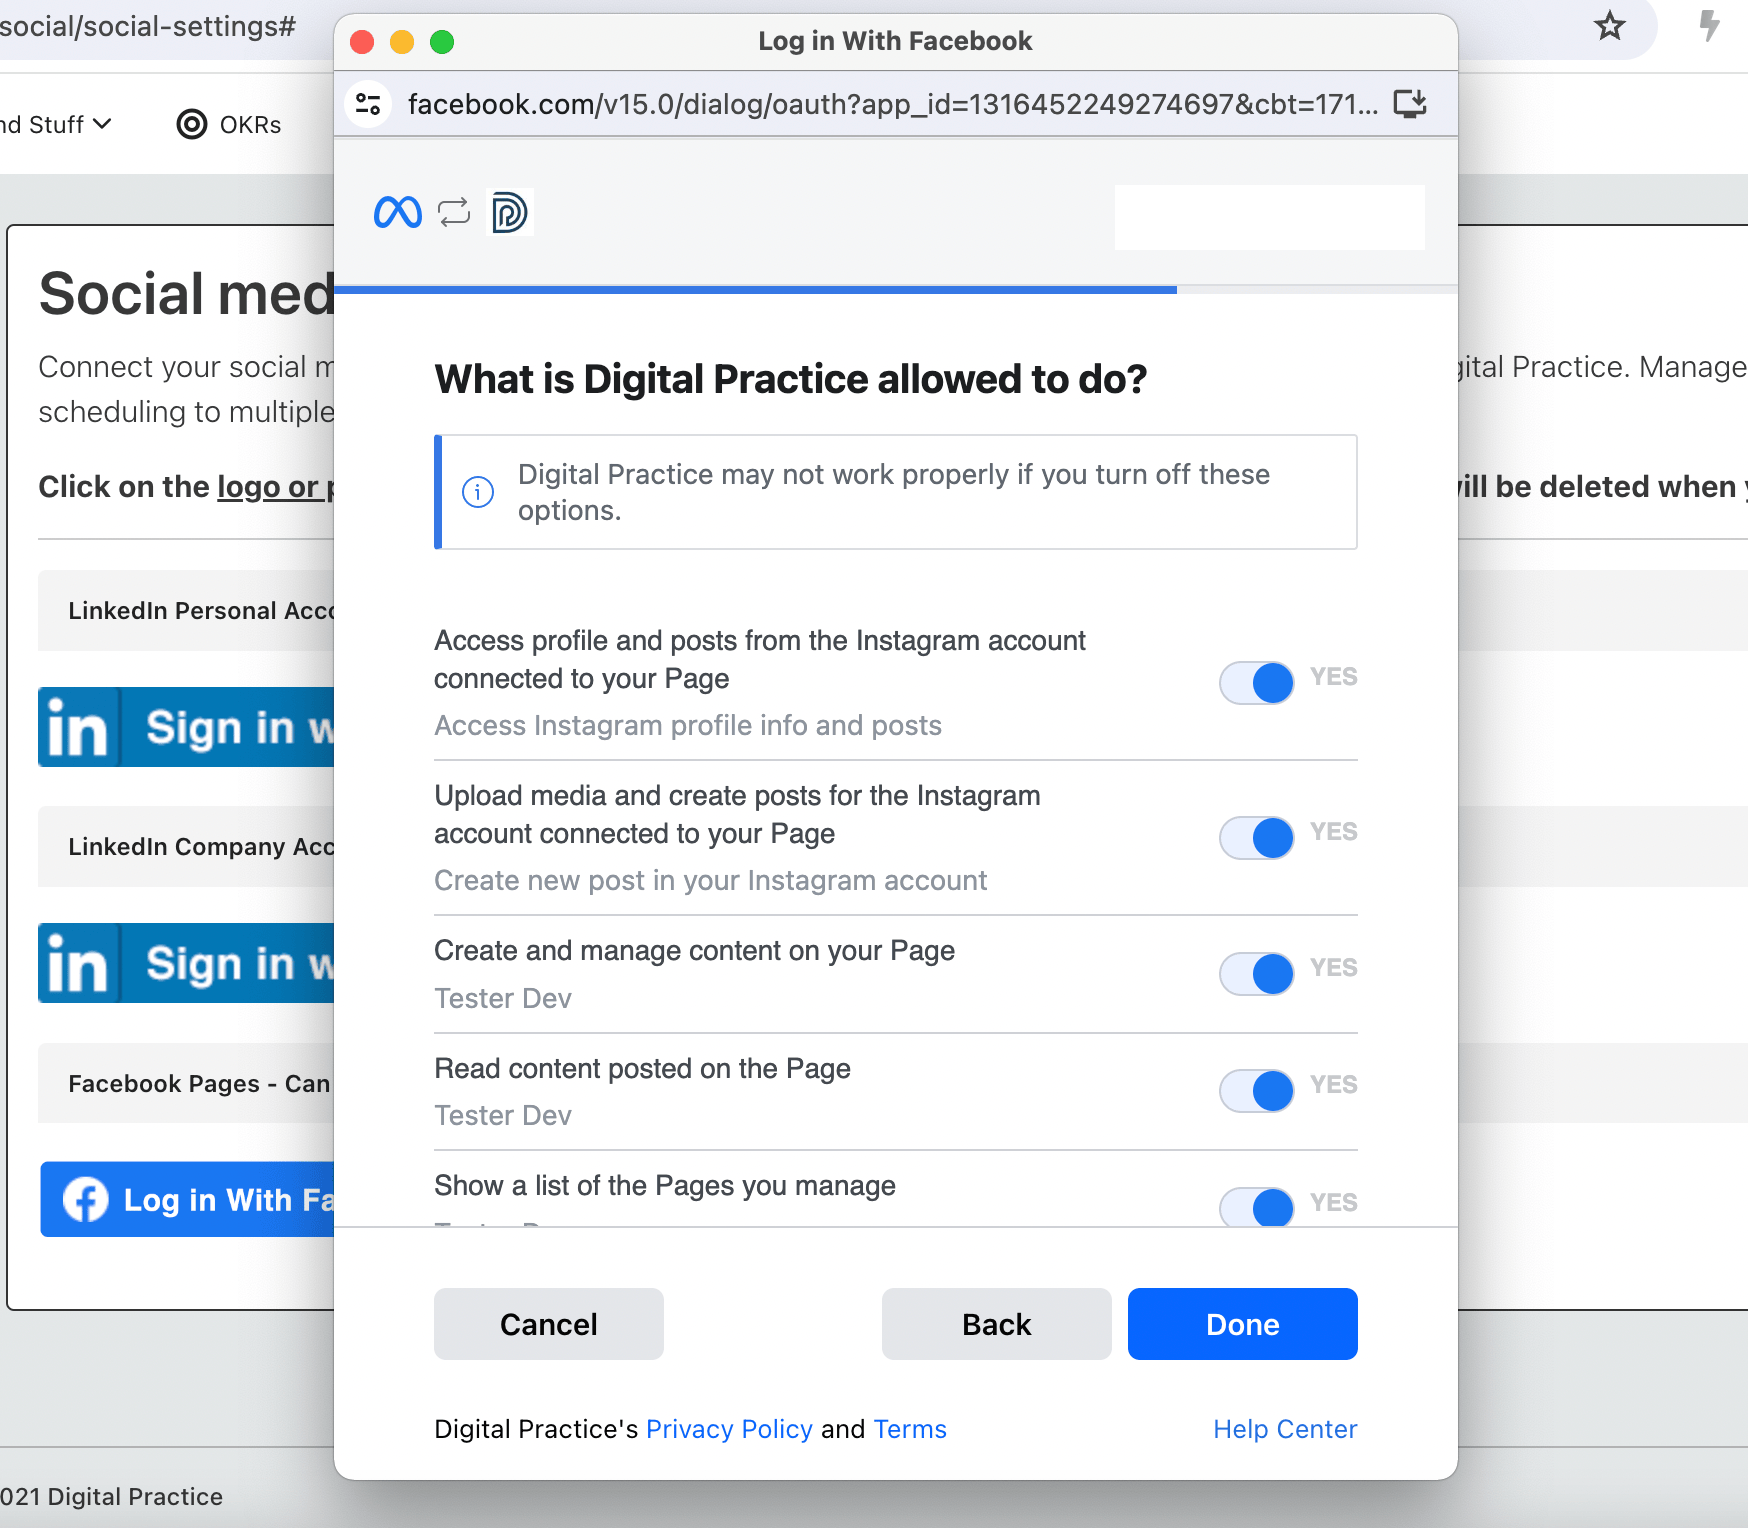Click the bookmark star icon in browser
Viewport: 1748px width, 1528px height.
pos(1610,26)
